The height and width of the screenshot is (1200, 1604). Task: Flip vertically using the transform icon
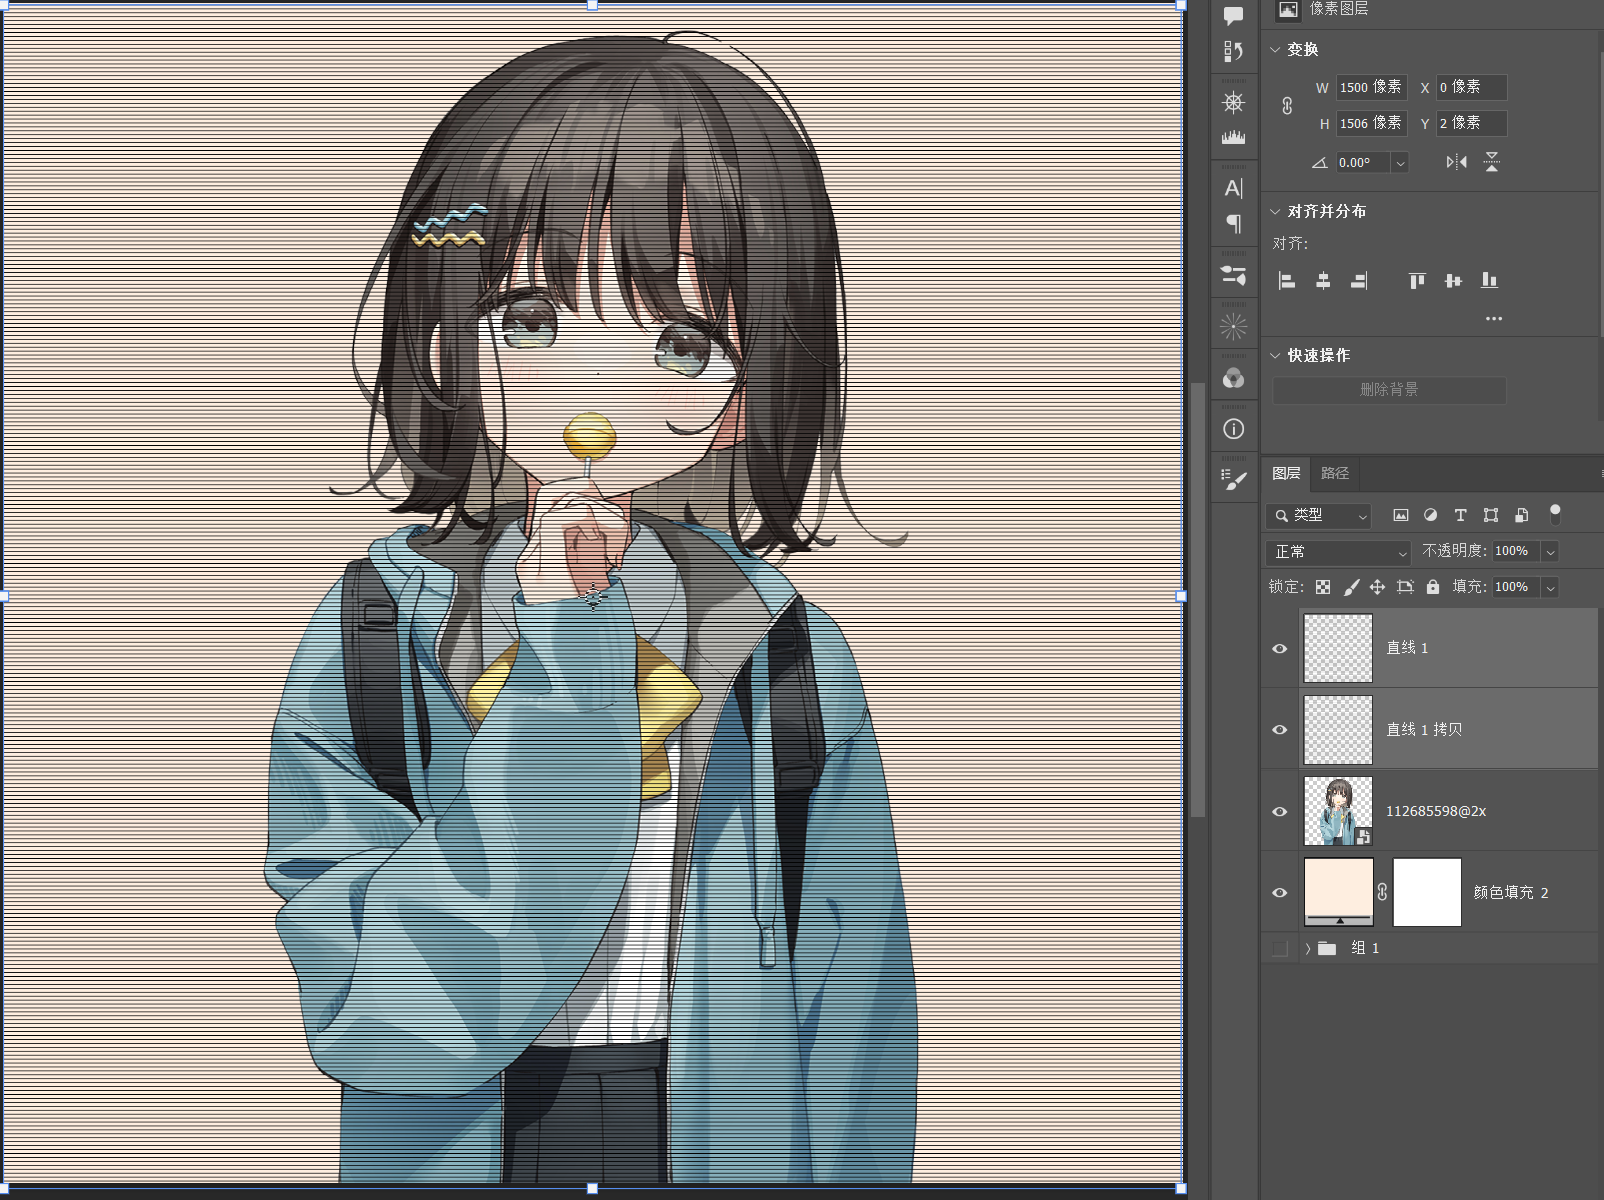[1492, 162]
